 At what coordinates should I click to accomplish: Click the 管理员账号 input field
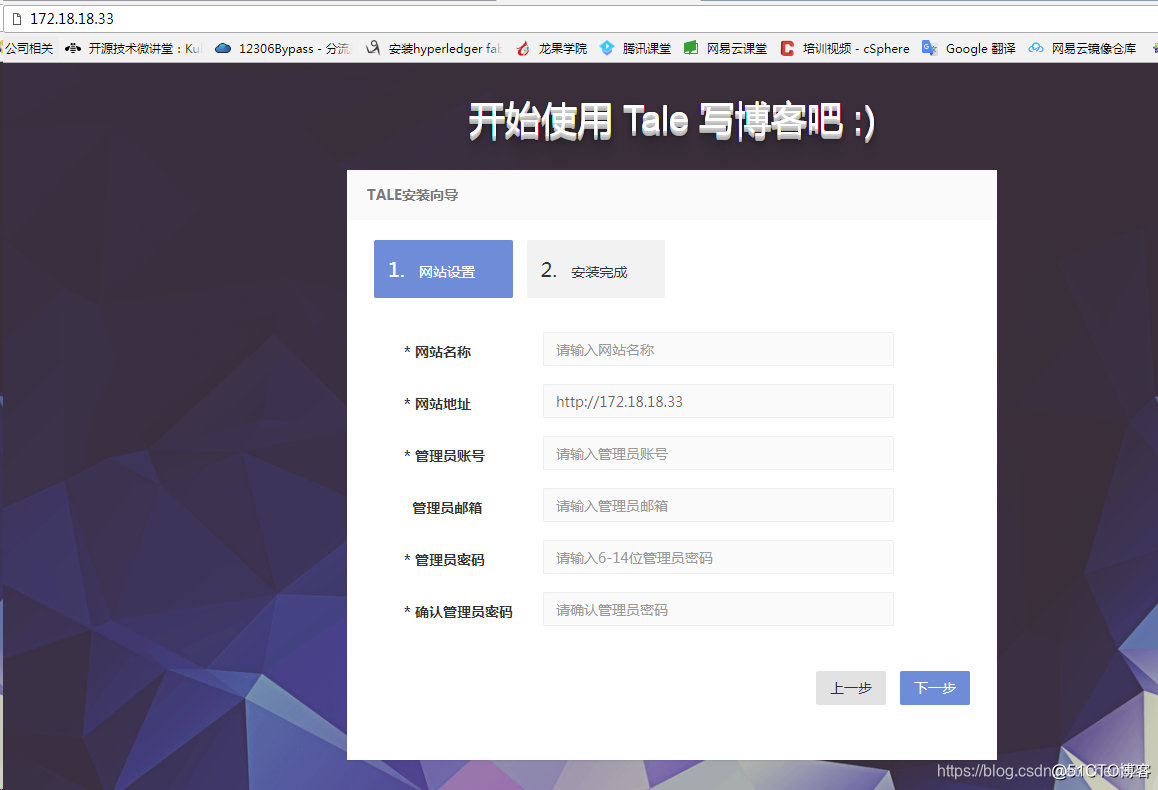(717, 453)
